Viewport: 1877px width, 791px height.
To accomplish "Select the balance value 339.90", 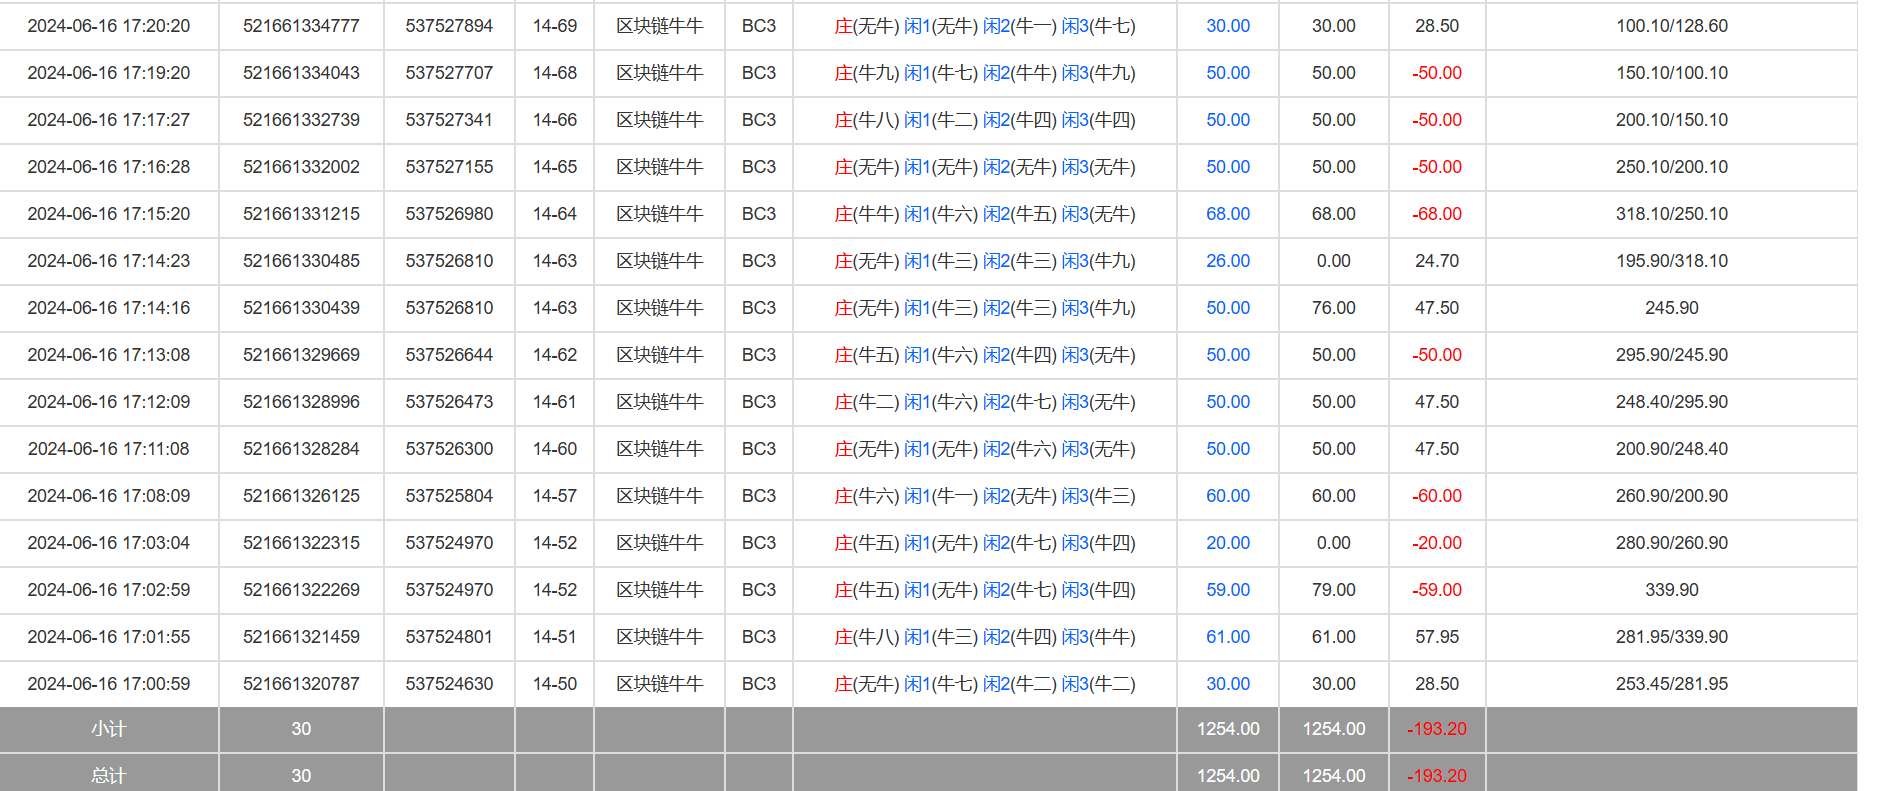I will point(1671,590).
